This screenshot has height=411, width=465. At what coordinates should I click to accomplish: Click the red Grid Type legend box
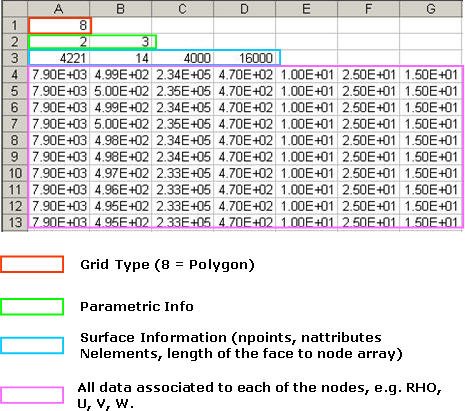[x=32, y=264]
